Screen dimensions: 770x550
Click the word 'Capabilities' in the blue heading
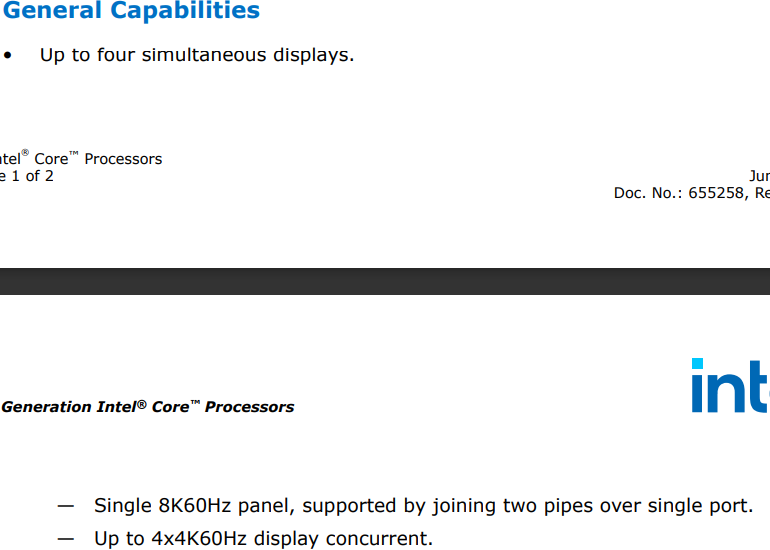tap(185, 11)
